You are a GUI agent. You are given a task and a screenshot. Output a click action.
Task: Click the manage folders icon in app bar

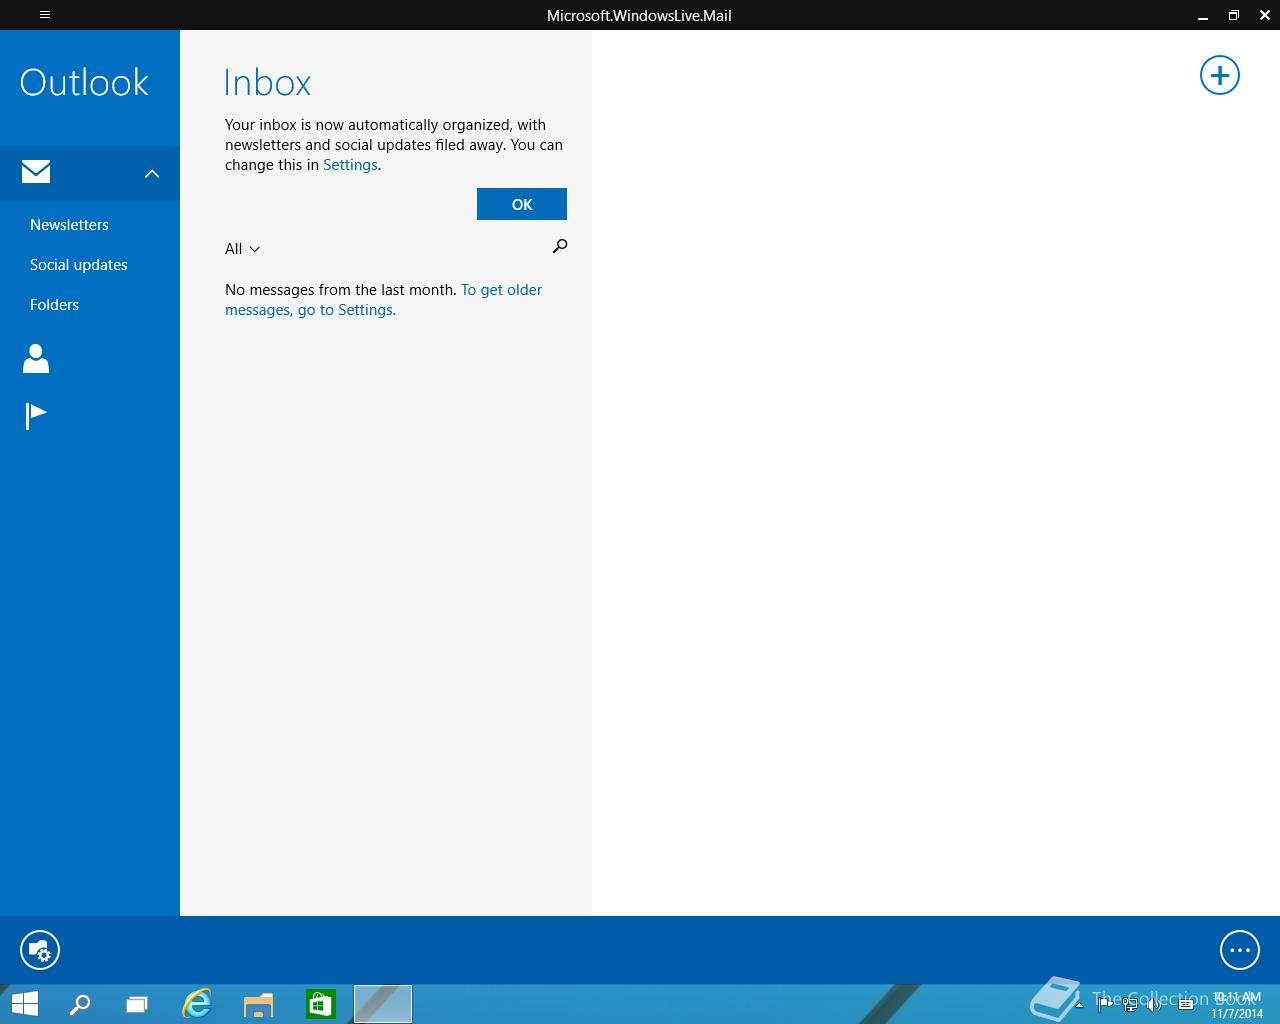[40, 950]
